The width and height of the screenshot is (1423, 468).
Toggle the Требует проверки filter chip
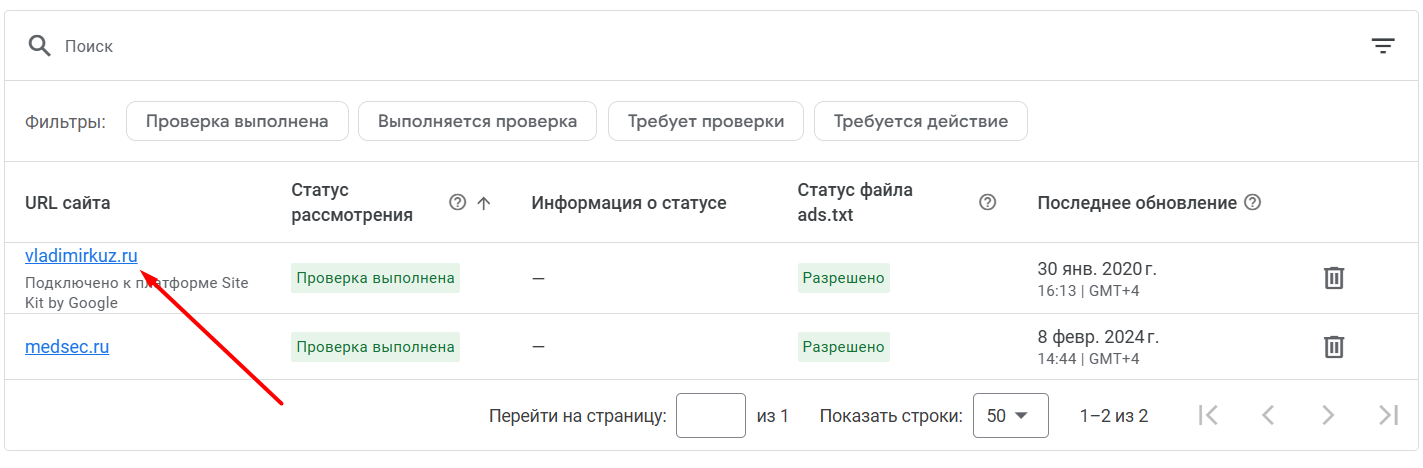click(706, 121)
